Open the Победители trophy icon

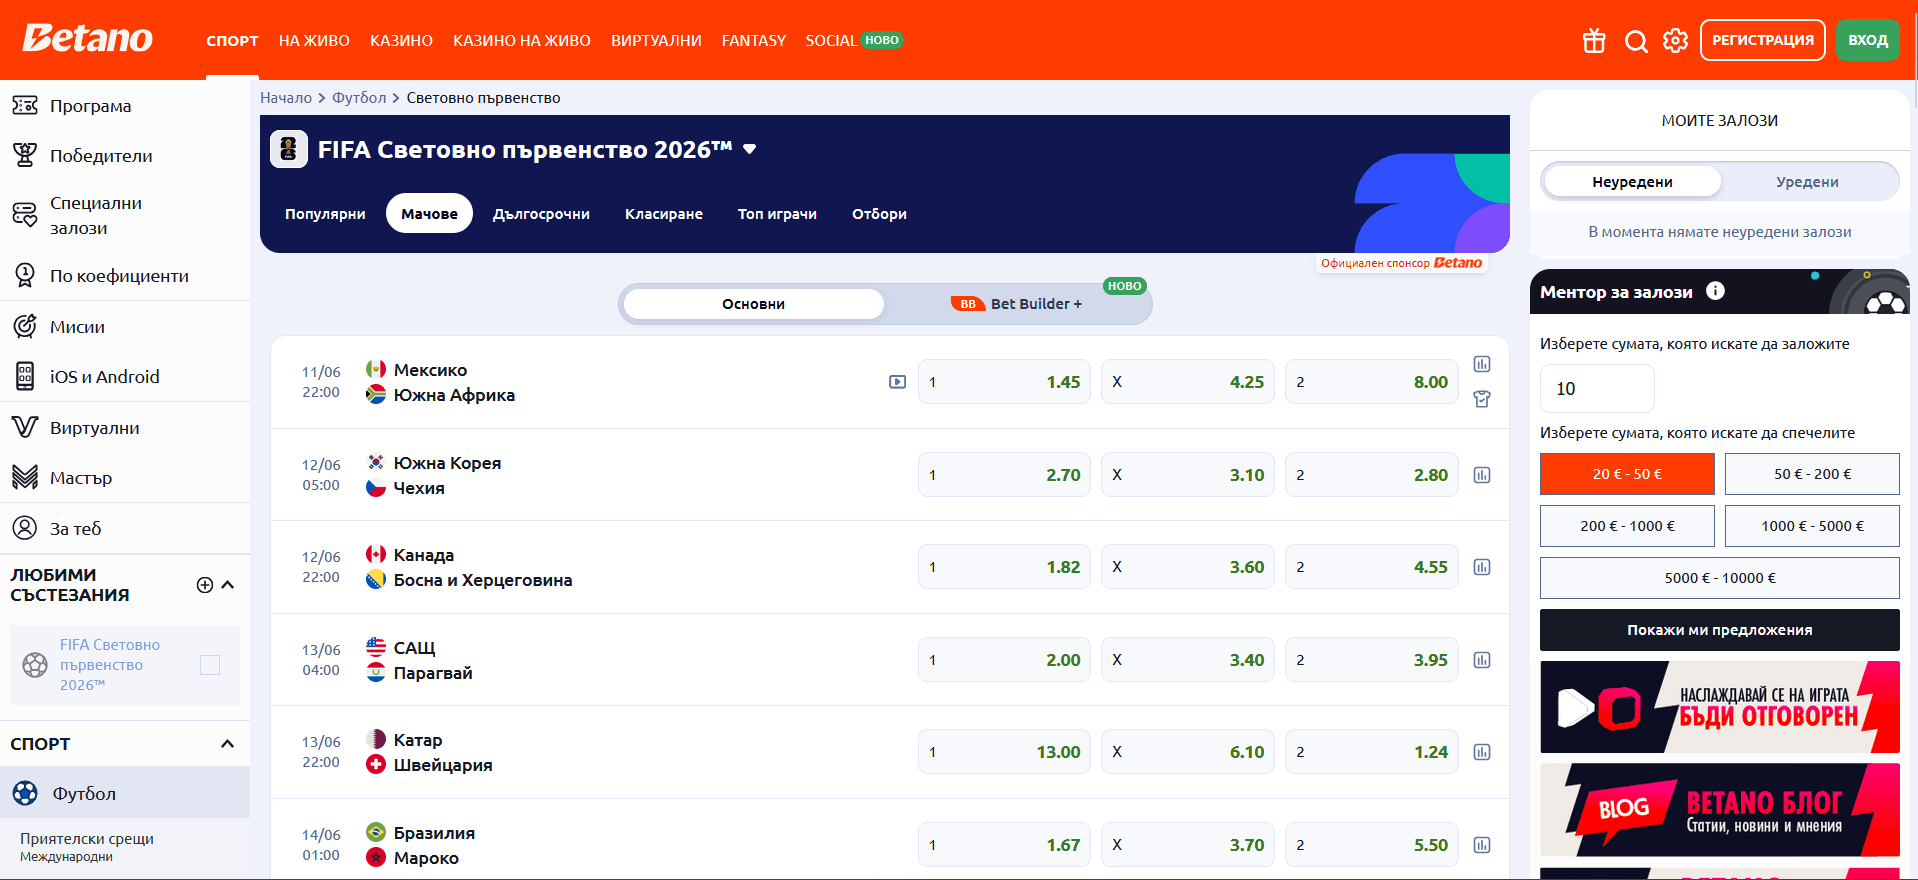[x=25, y=155]
